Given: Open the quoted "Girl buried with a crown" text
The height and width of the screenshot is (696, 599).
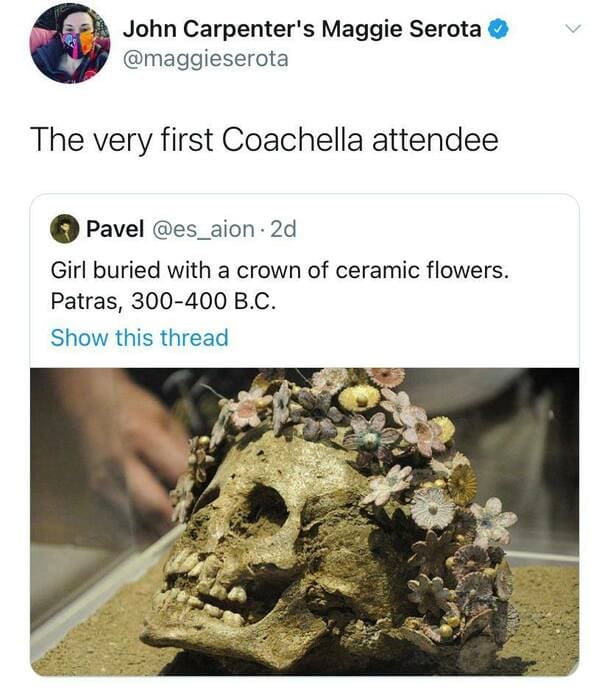Looking at the screenshot, I should pos(280,270).
